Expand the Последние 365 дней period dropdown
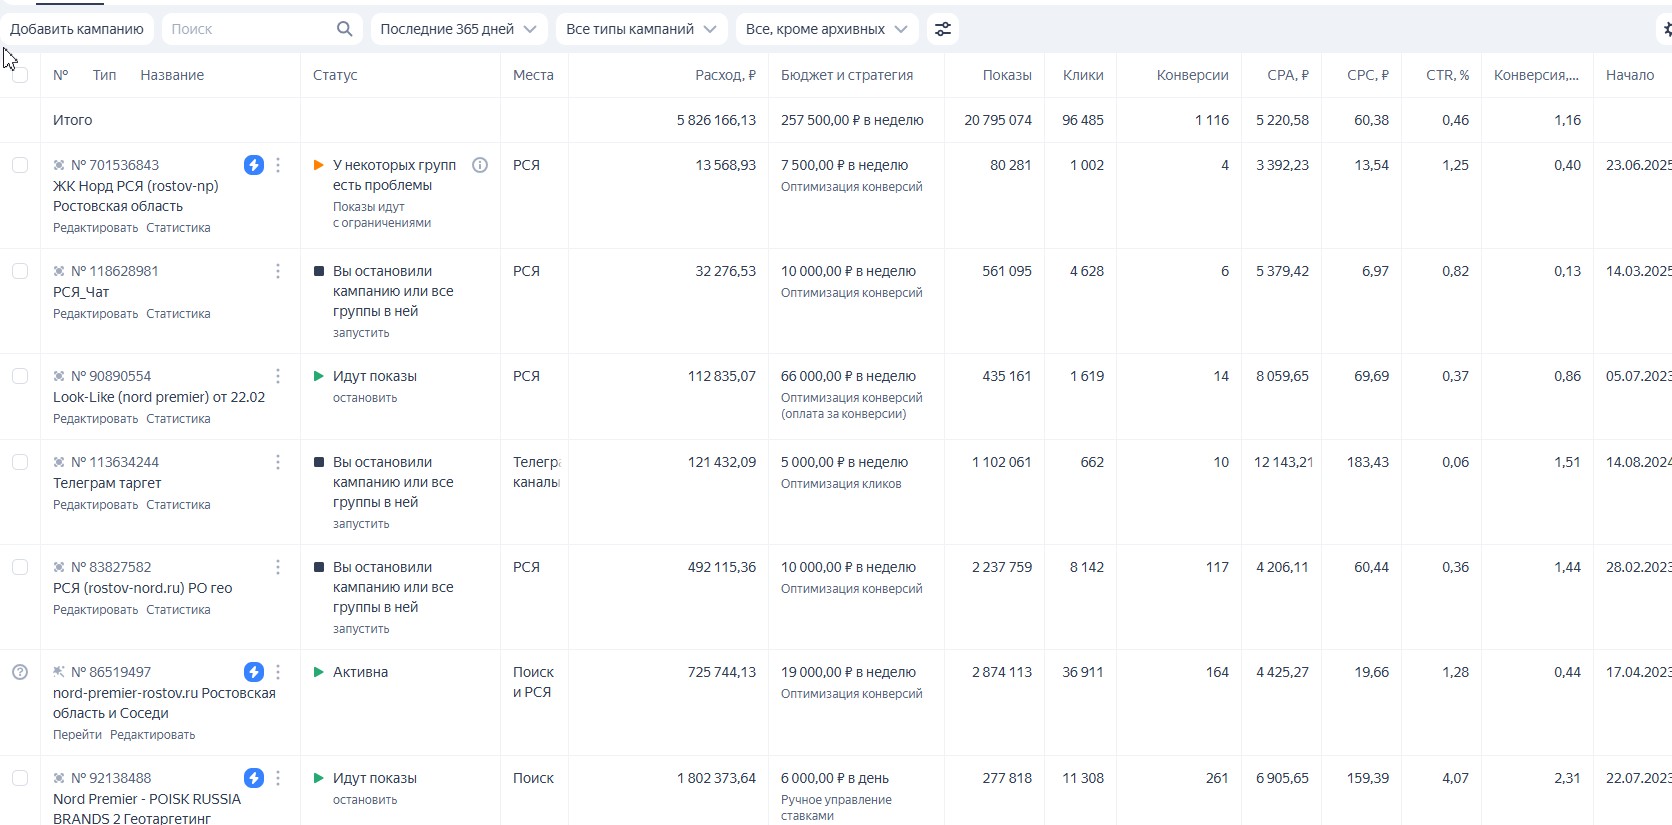The width and height of the screenshot is (1672, 825). point(458,29)
